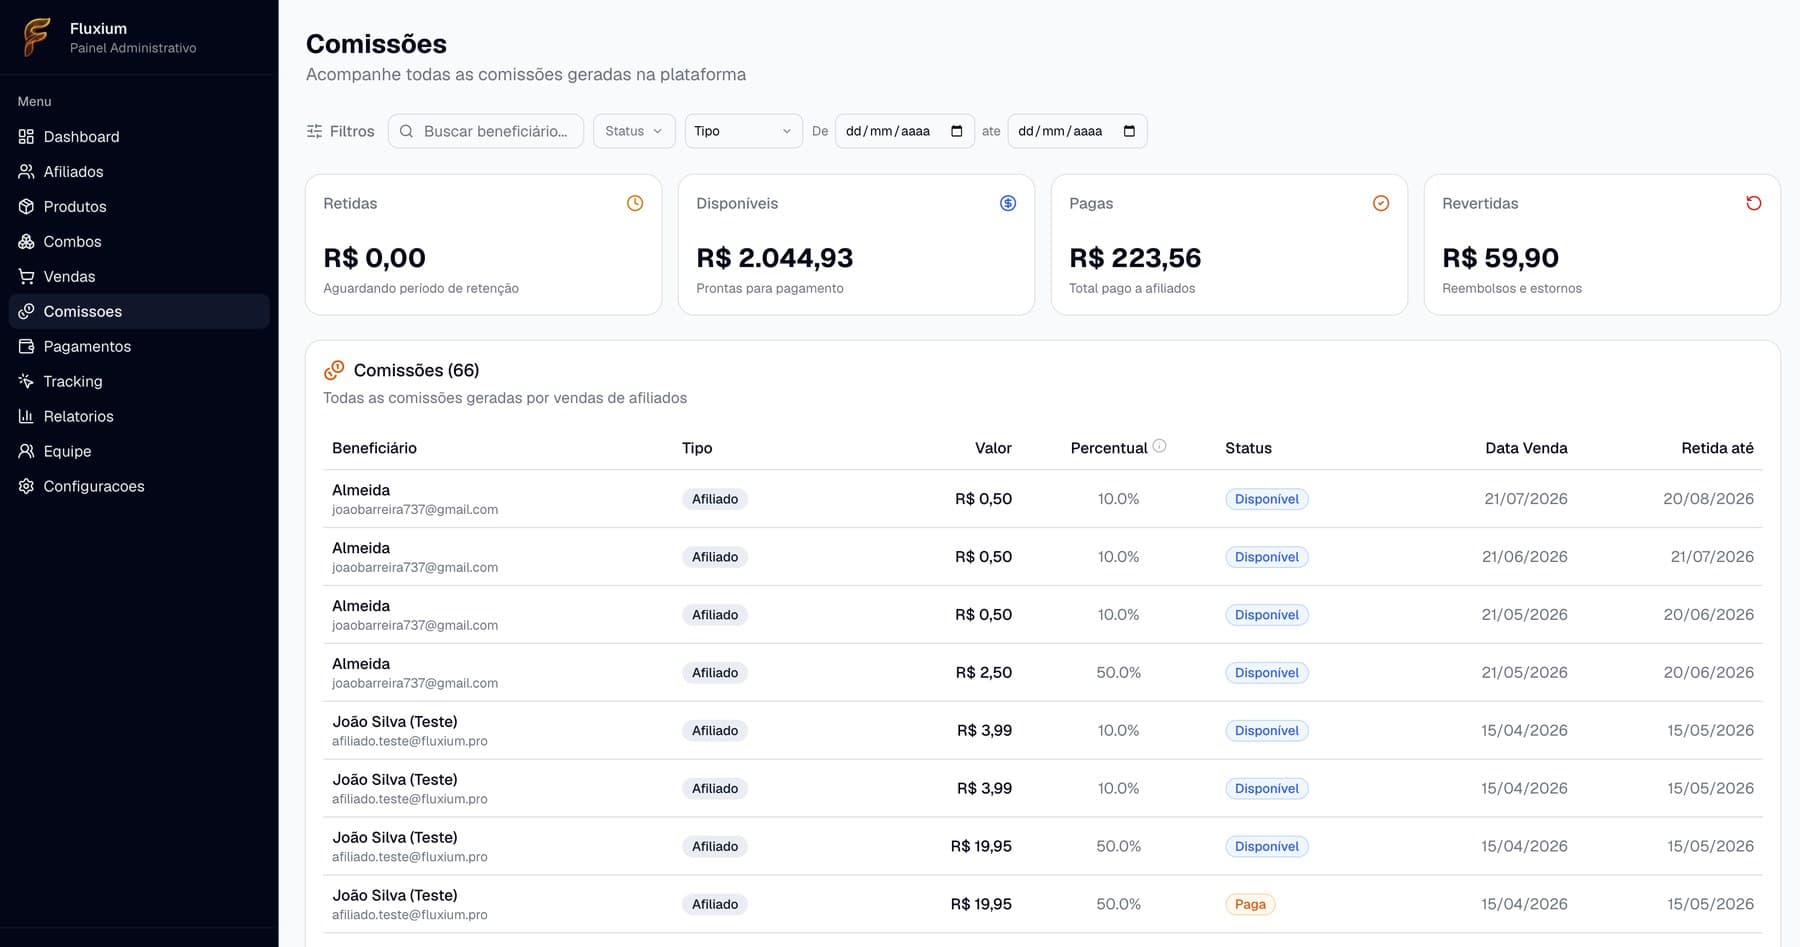Click the coins icon beside Comissões (66)
This screenshot has width=1800, height=947.
pos(334,370)
